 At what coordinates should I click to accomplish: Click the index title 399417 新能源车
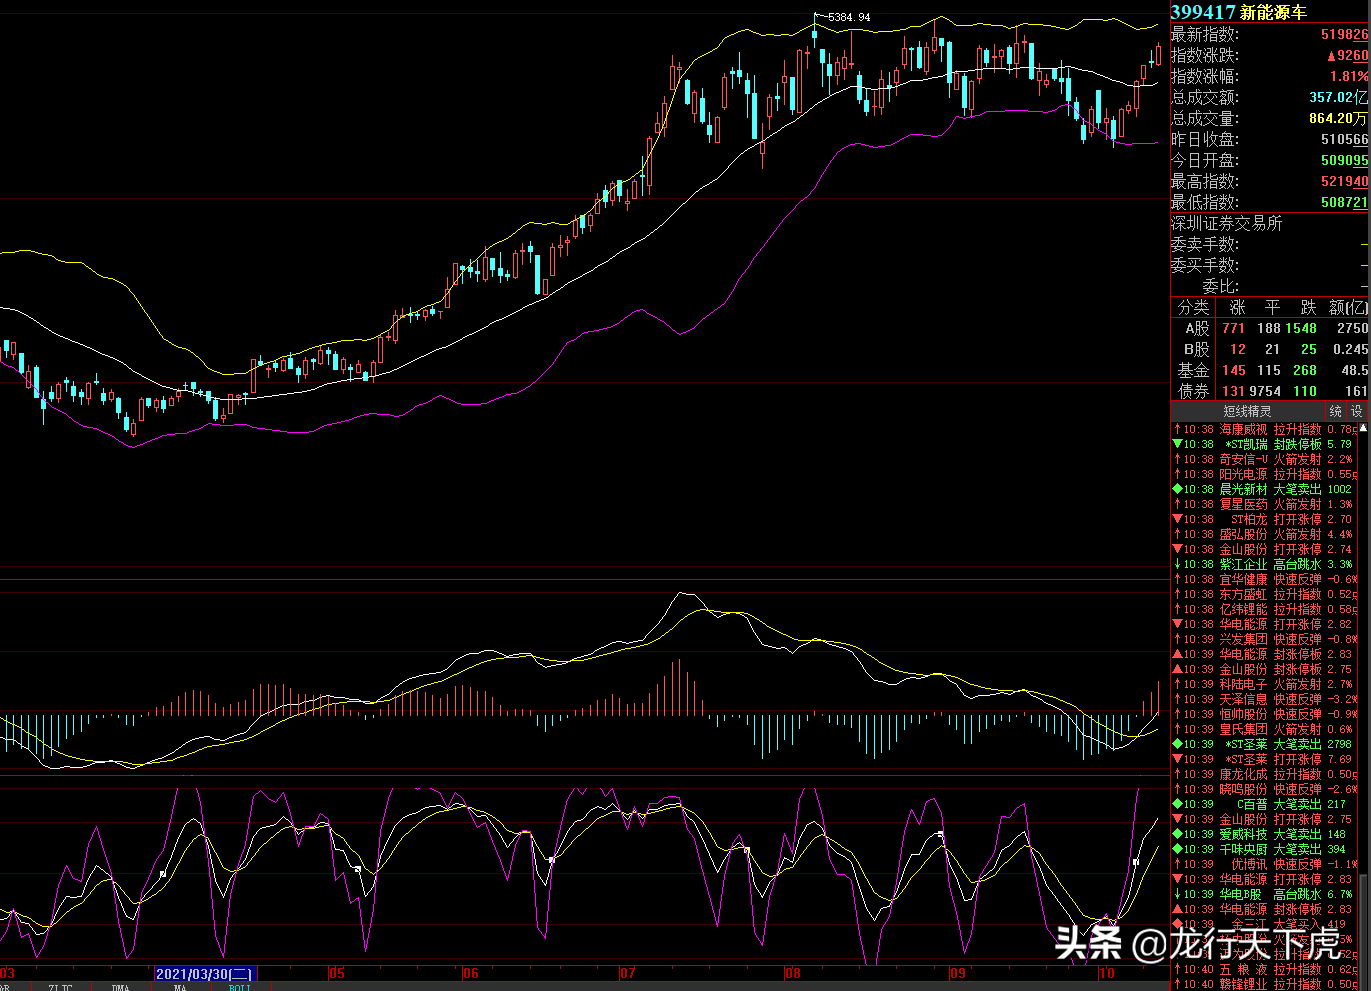[1239, 12]
